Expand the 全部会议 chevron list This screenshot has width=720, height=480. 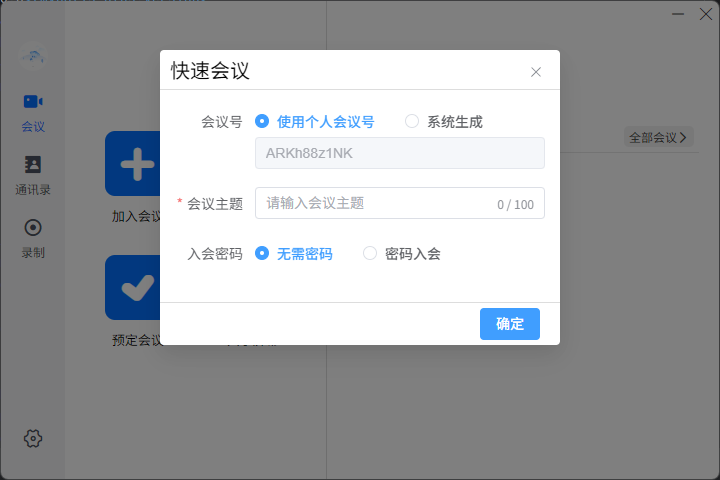click(x=658, y=137)
